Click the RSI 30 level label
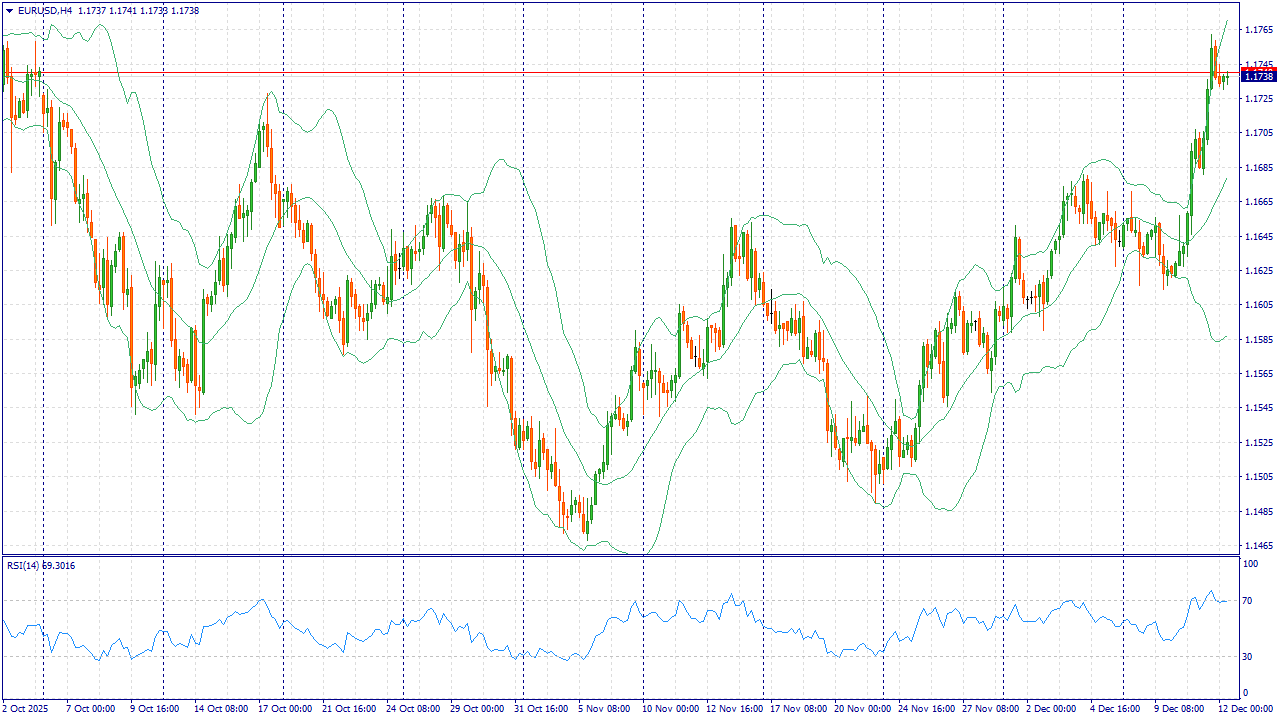Viewport: 1280px width, 720px height. pyautogui.click(x=1247, y=657)
